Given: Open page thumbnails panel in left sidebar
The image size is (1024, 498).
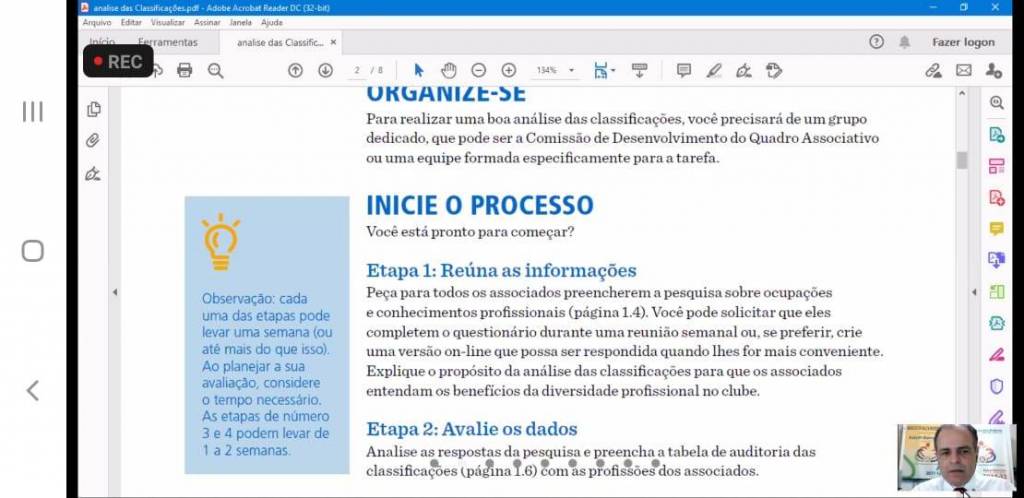Looking at the screenshot, I should pos(93,109).
